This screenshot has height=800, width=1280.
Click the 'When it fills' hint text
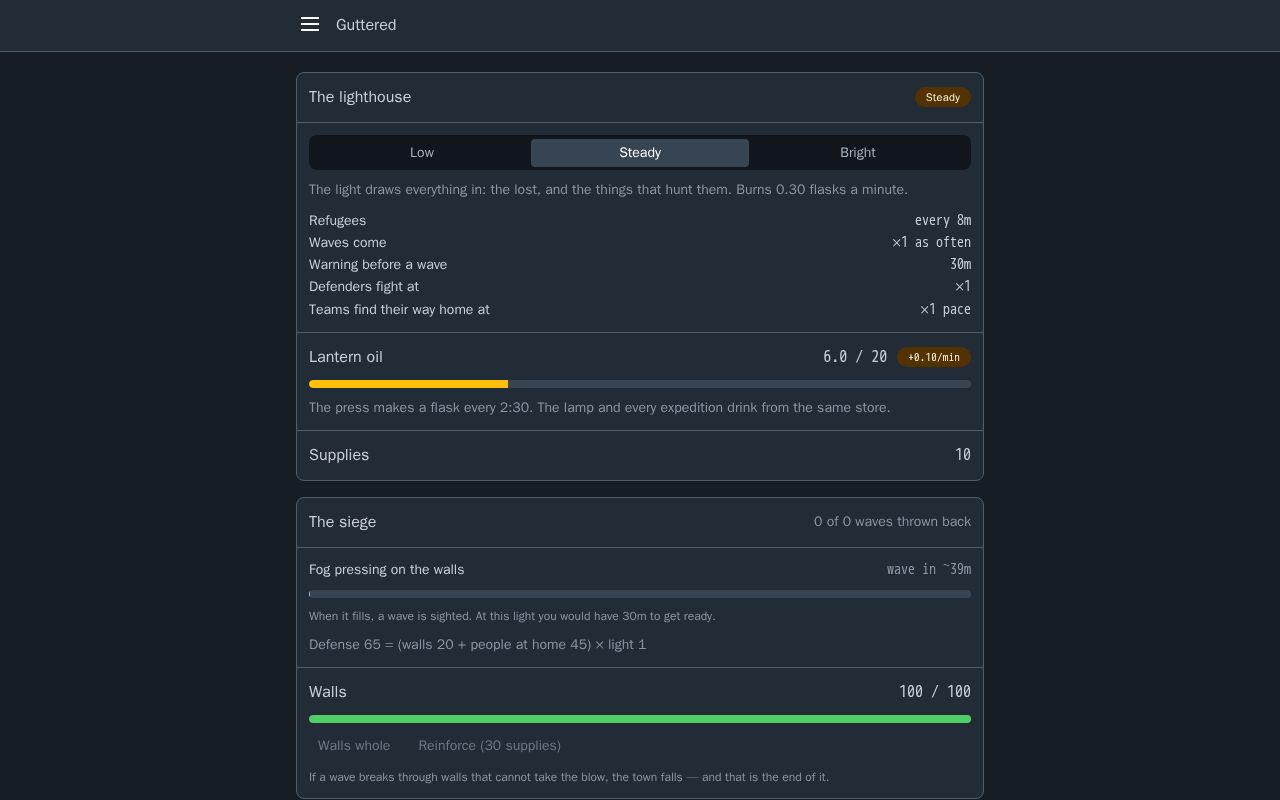point(512,616)
